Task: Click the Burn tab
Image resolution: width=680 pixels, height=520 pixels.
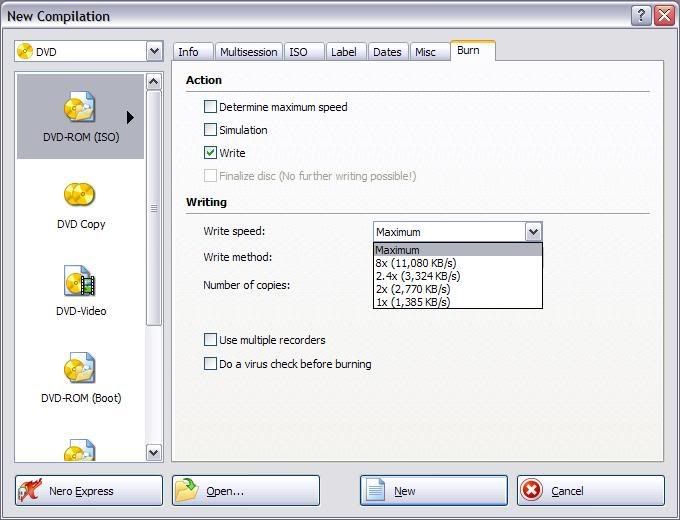Action: tap(473, 51)
